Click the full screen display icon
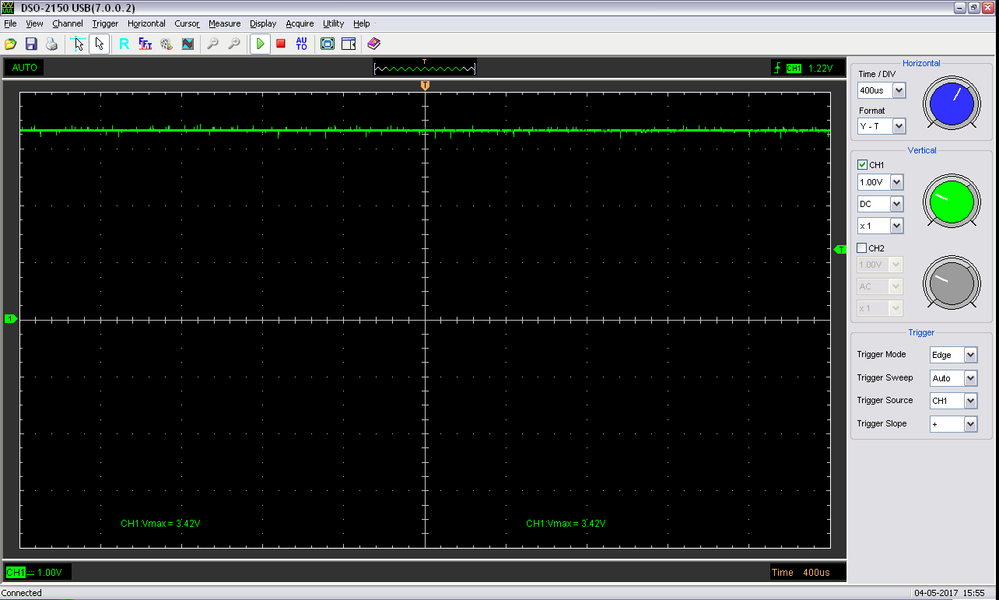The width and height of the screenshot is (999, 600). pyautogui.click(x=327, y=44)
